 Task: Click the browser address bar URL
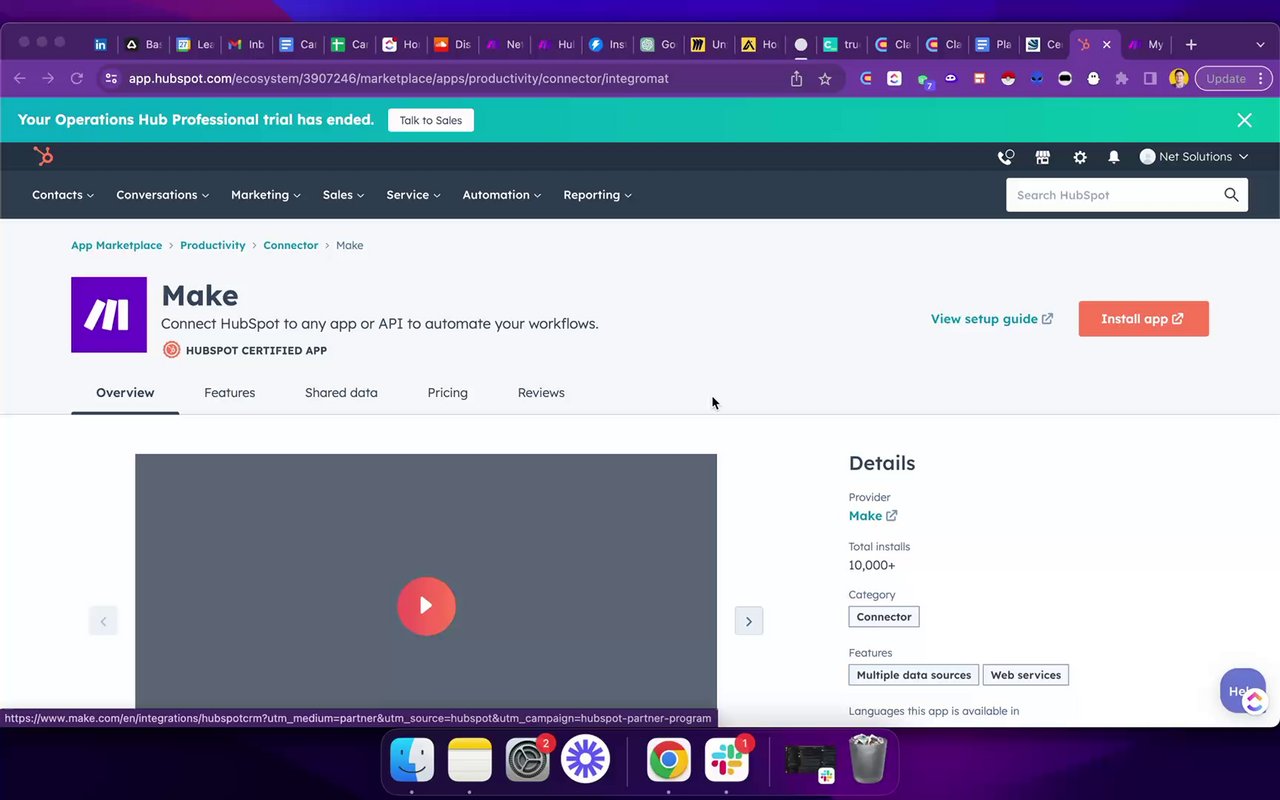[x=399, y=78]
